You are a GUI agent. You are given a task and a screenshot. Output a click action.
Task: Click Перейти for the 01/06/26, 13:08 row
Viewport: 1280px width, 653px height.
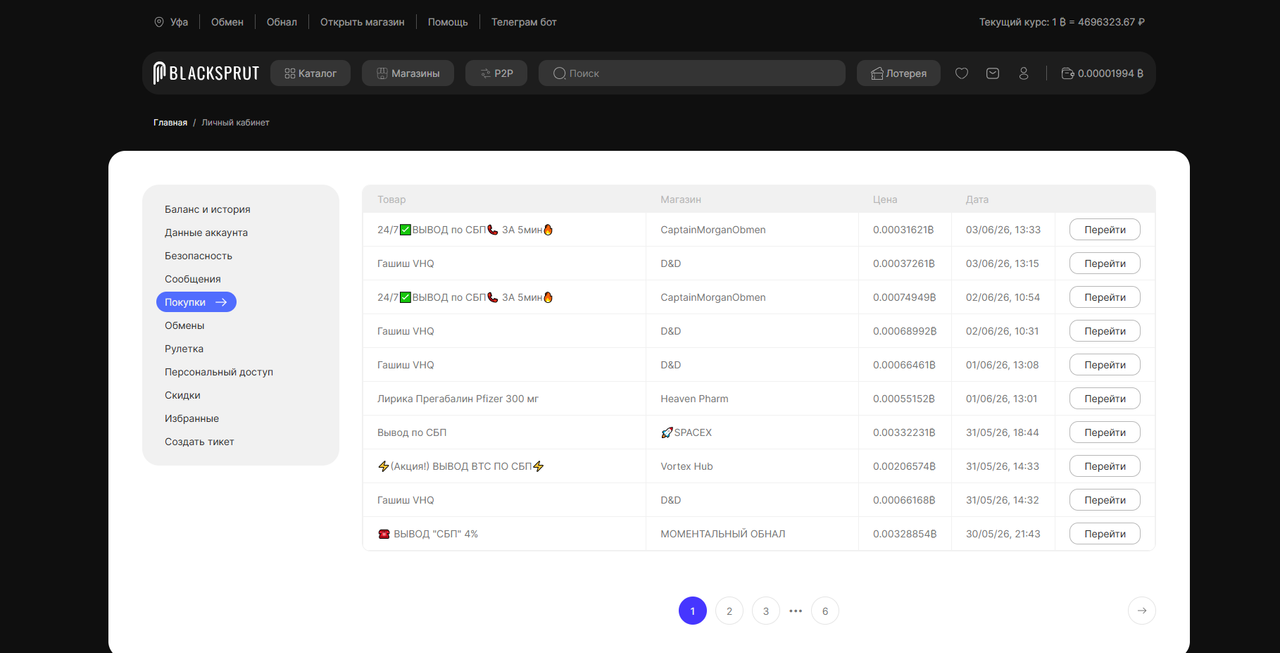click(x=1105, y=365)
